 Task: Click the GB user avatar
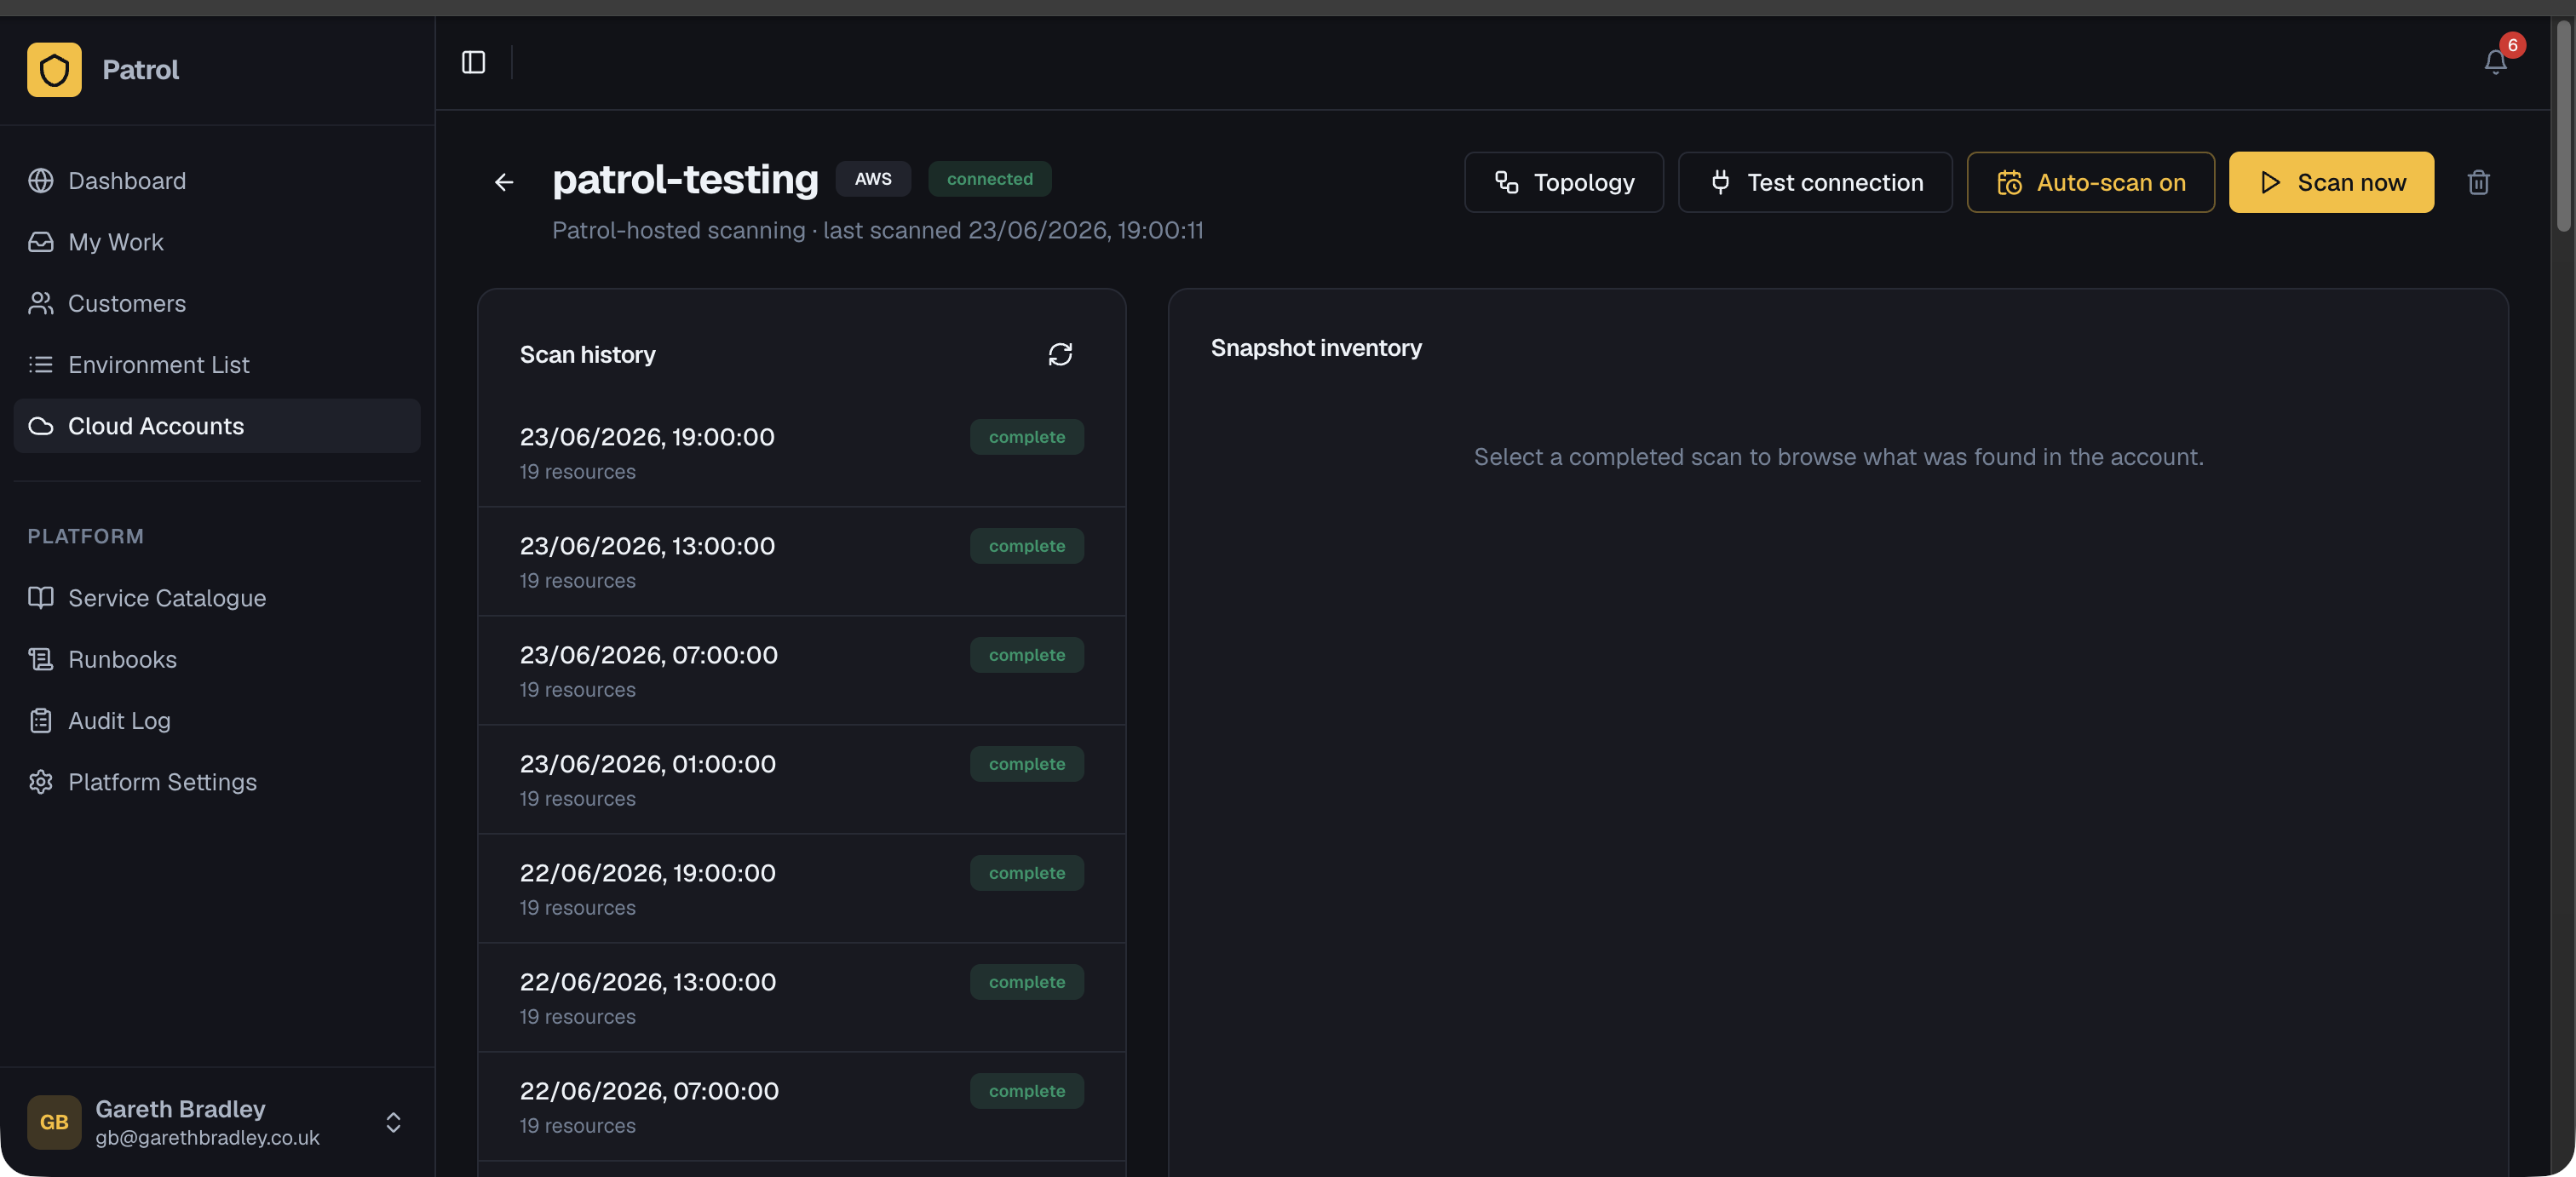pos(54,1121)
